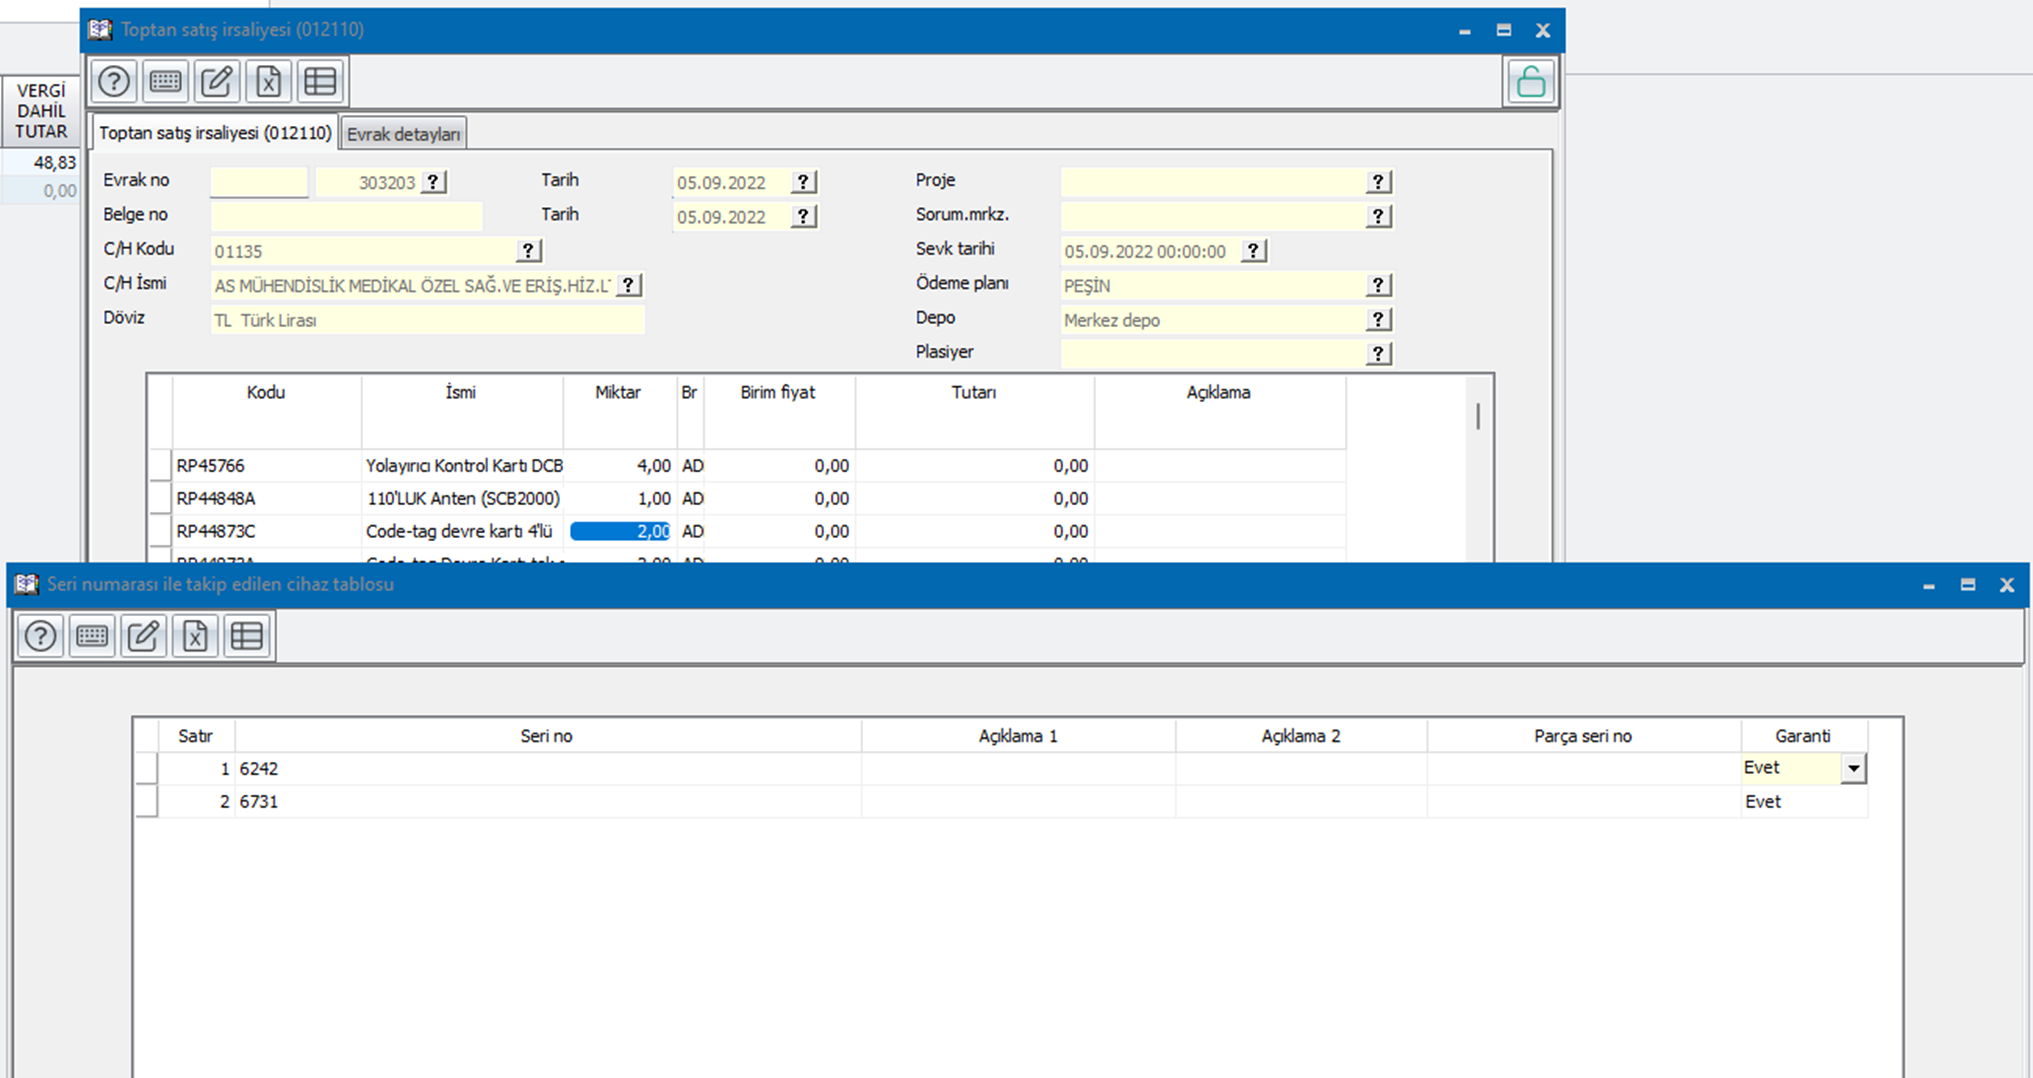Click the empty Proje input field
The height and width of the screenshot is (1078, 2033).
[x=1212, y=182]
